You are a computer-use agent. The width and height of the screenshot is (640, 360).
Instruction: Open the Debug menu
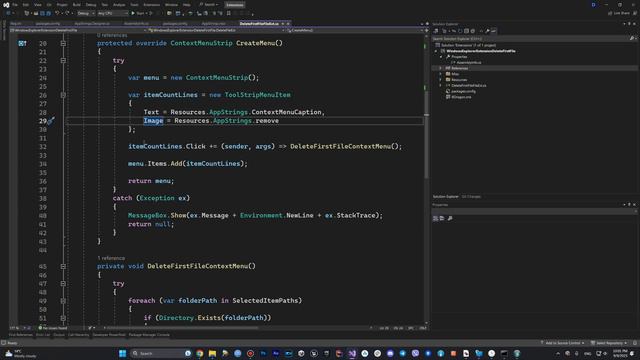click(x=91, y=5)
